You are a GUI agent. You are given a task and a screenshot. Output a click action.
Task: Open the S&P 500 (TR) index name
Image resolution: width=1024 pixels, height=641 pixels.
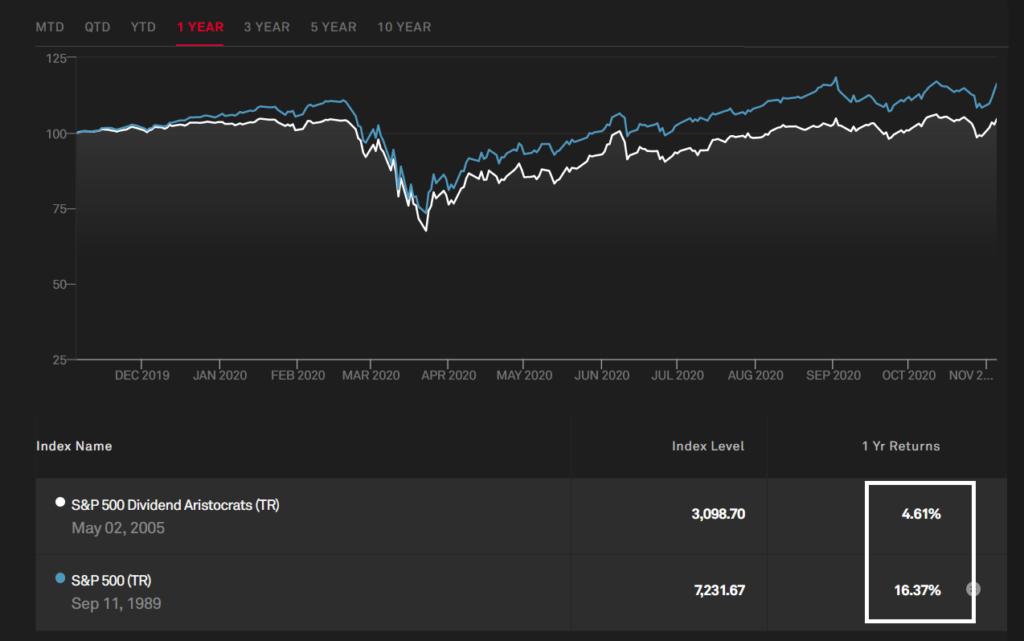click(111, 580)
